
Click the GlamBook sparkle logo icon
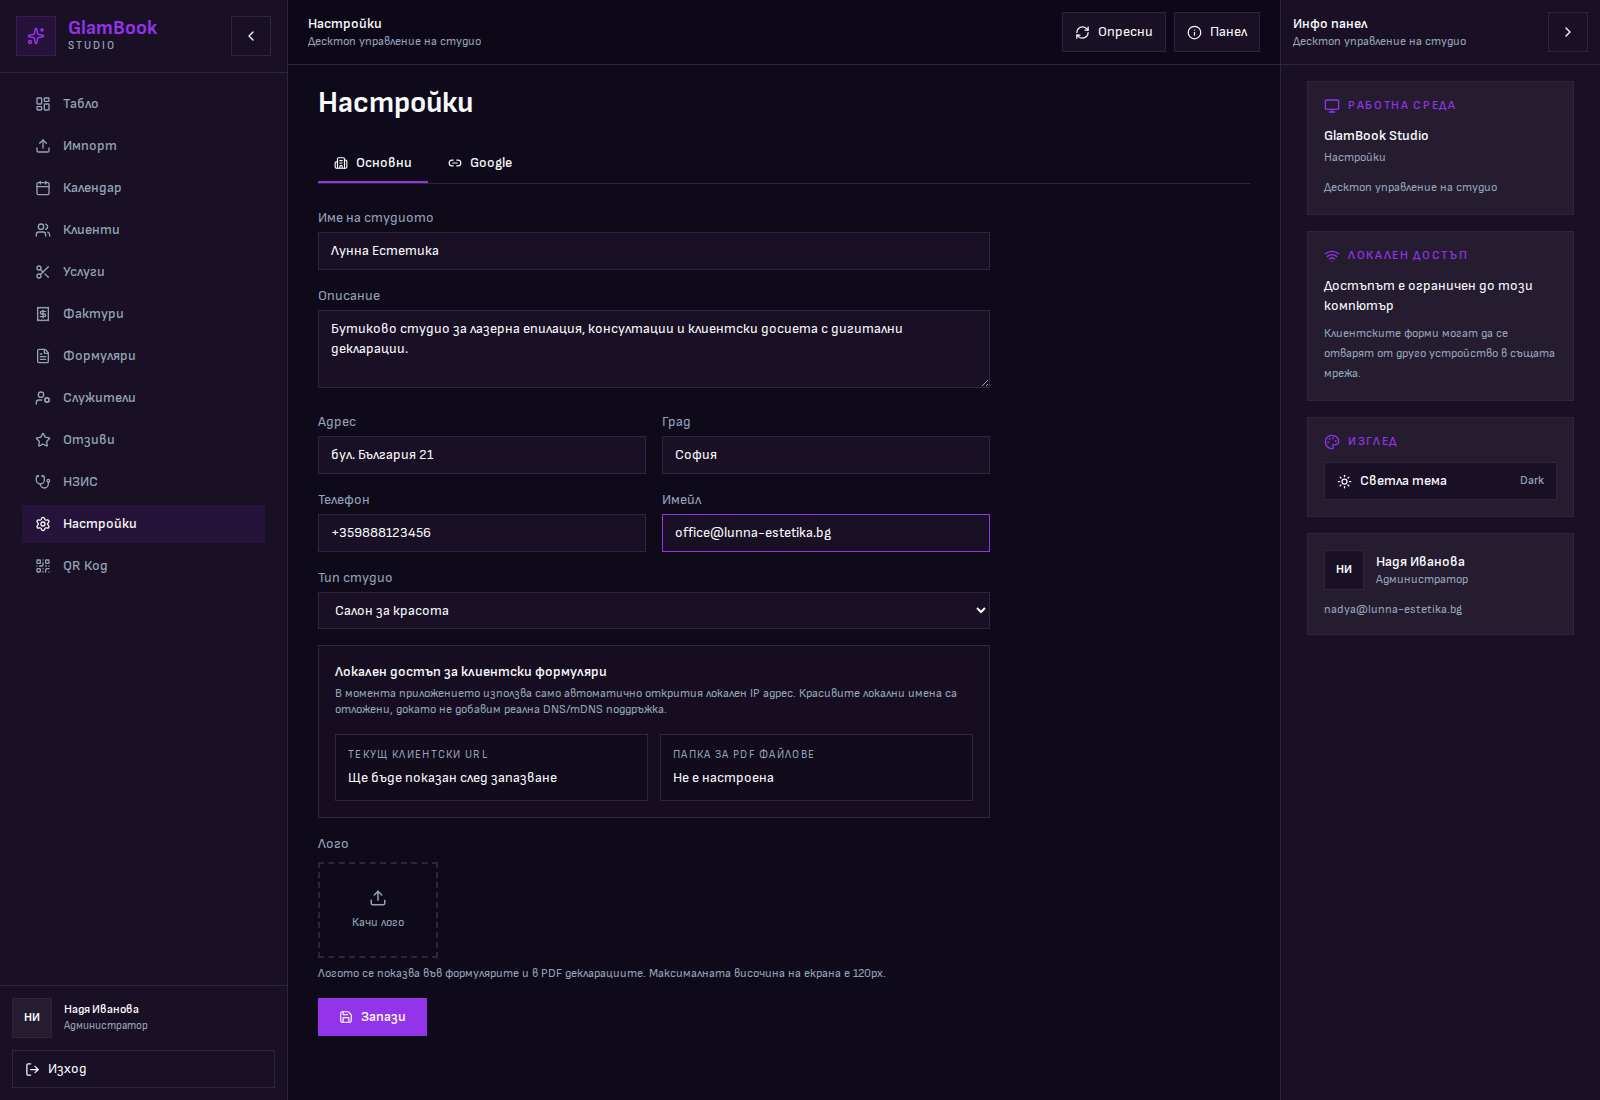(x=36, y=36)
